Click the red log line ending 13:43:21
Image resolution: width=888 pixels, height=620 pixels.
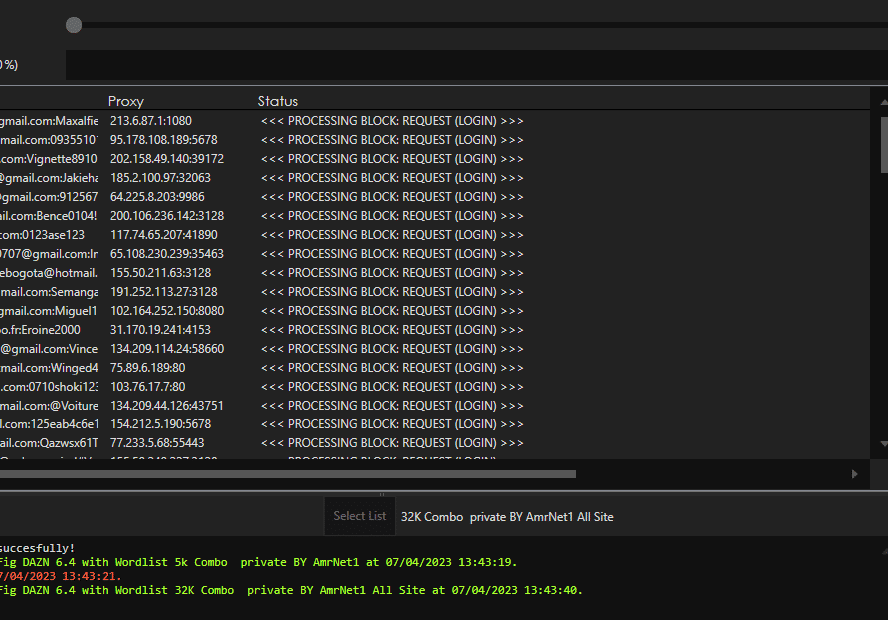pos(61,576)
